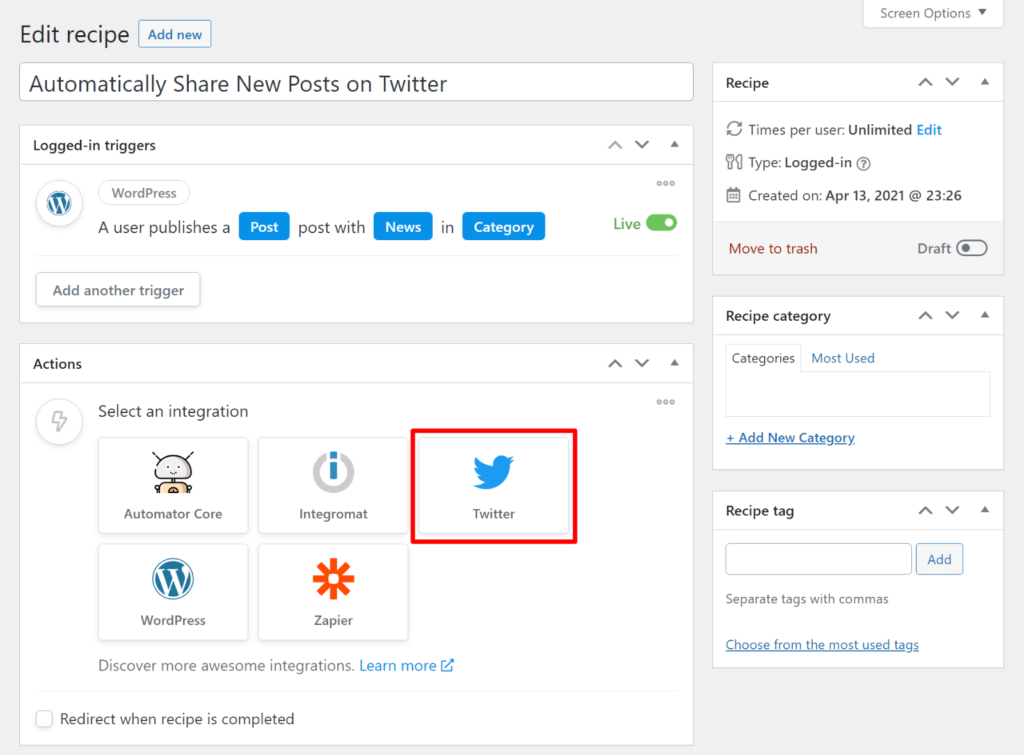Move Recipe panel down
This screenshot has height=755, width=1024.
pyautogui.click(x=952, y=82)
